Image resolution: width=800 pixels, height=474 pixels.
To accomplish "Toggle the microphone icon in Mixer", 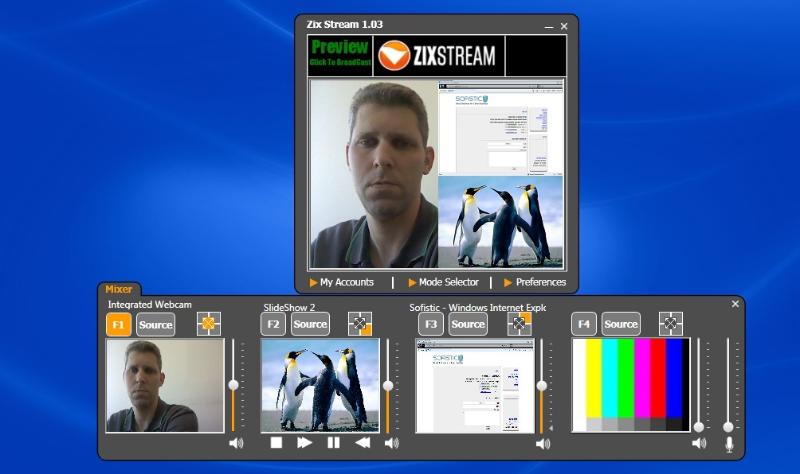I will [729, 444].
